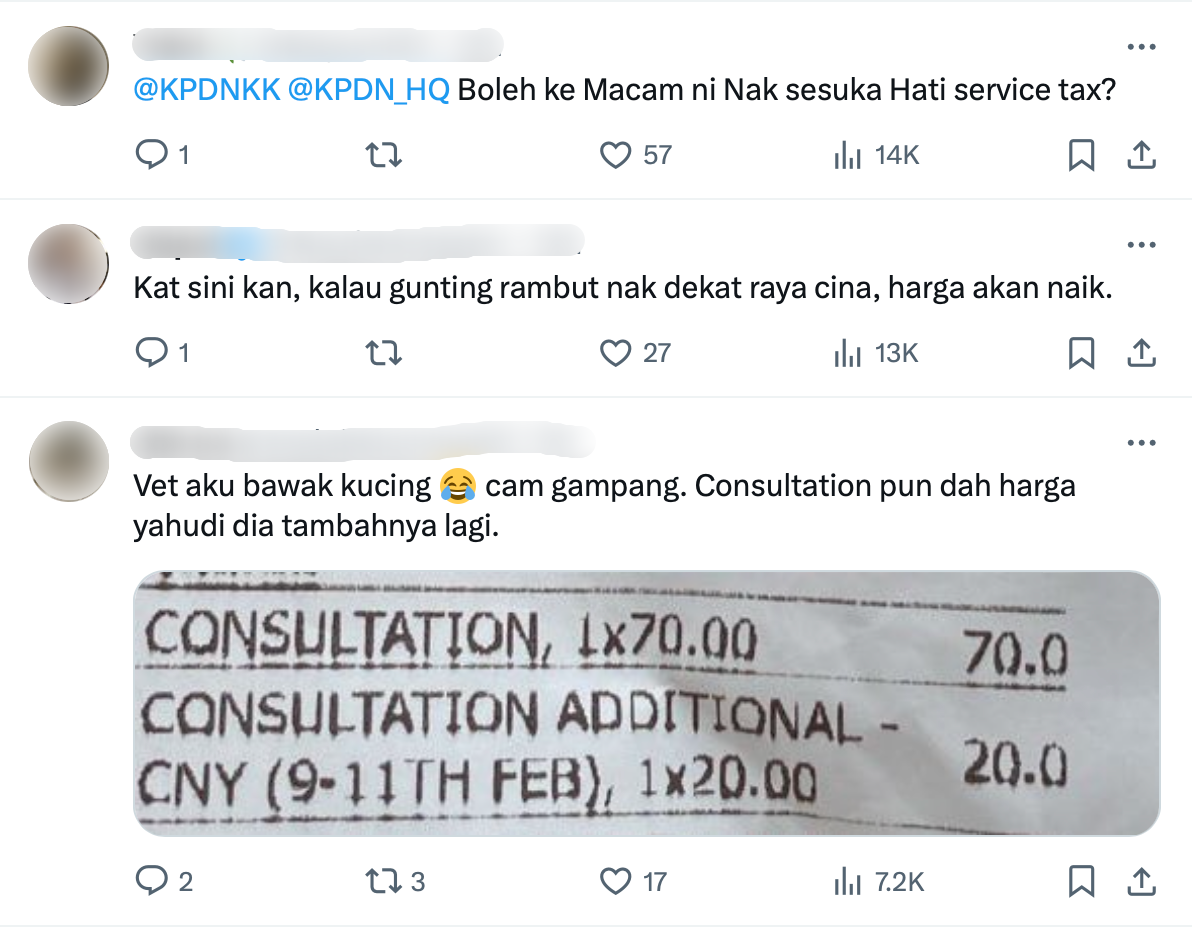1192x928 pixels.
Task: Open more menu on haircut price tweet
Action: click(x=1141, y=245)
